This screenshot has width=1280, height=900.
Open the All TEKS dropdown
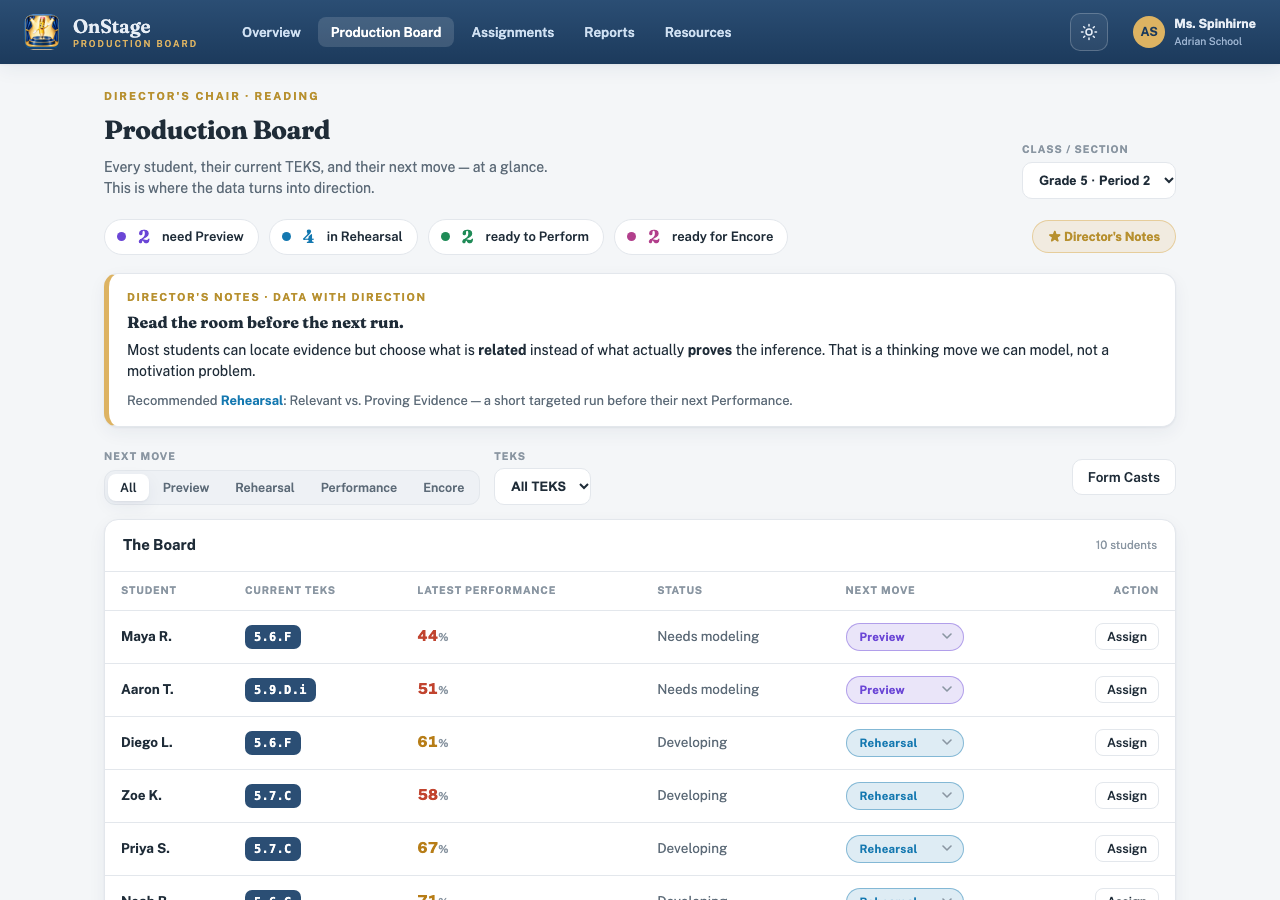pos(542,487)
